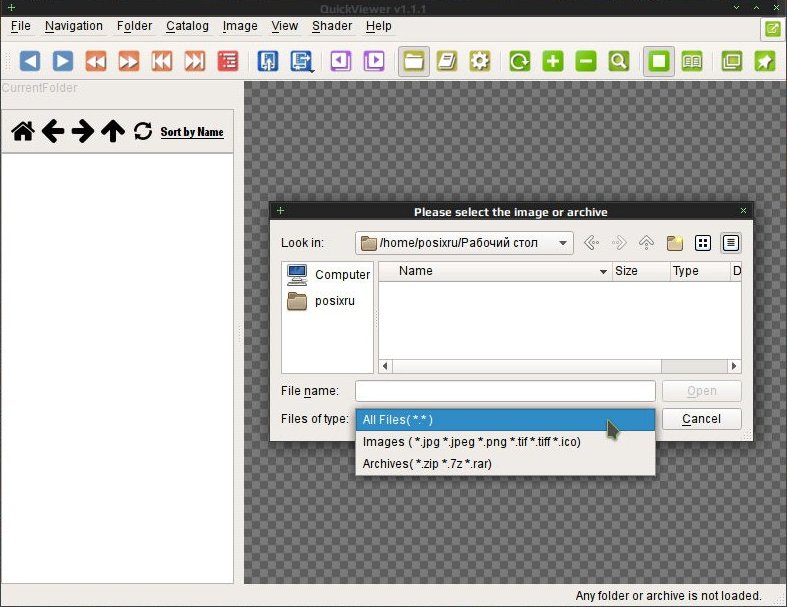
Task: Click the next page blue arrow icon
Action: [x=63, y=61]
